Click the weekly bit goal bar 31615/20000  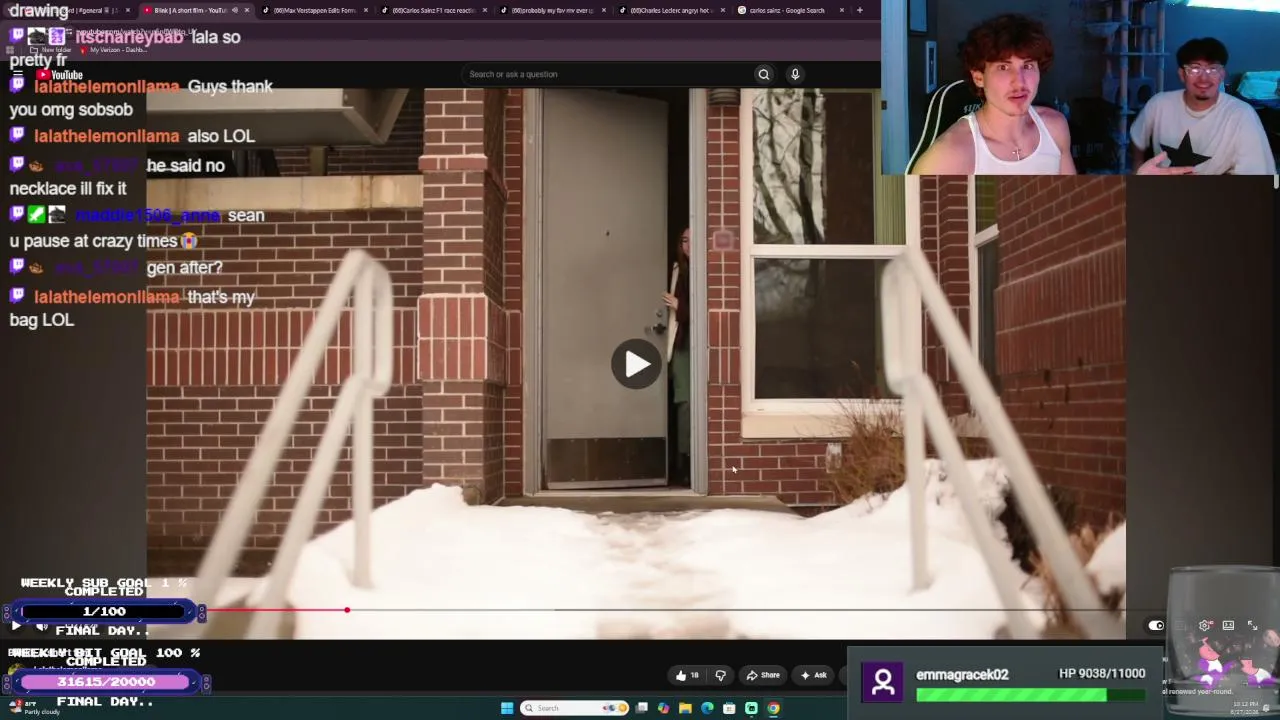(x=106, y=682)
